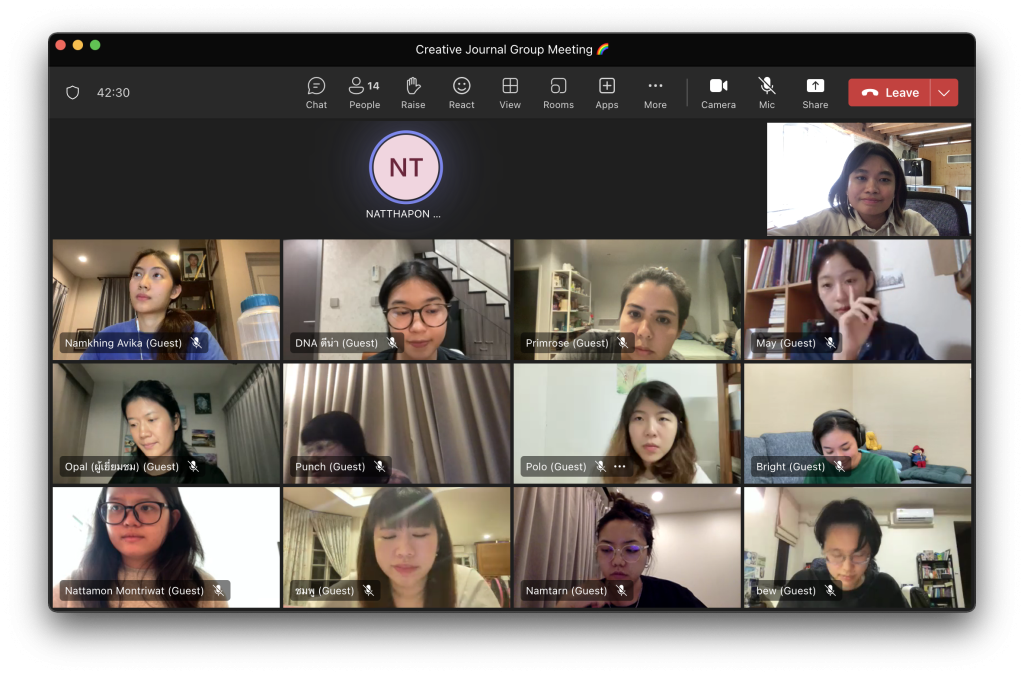
Task: Select bew (Guest) video tile
Action: point(857,547)
